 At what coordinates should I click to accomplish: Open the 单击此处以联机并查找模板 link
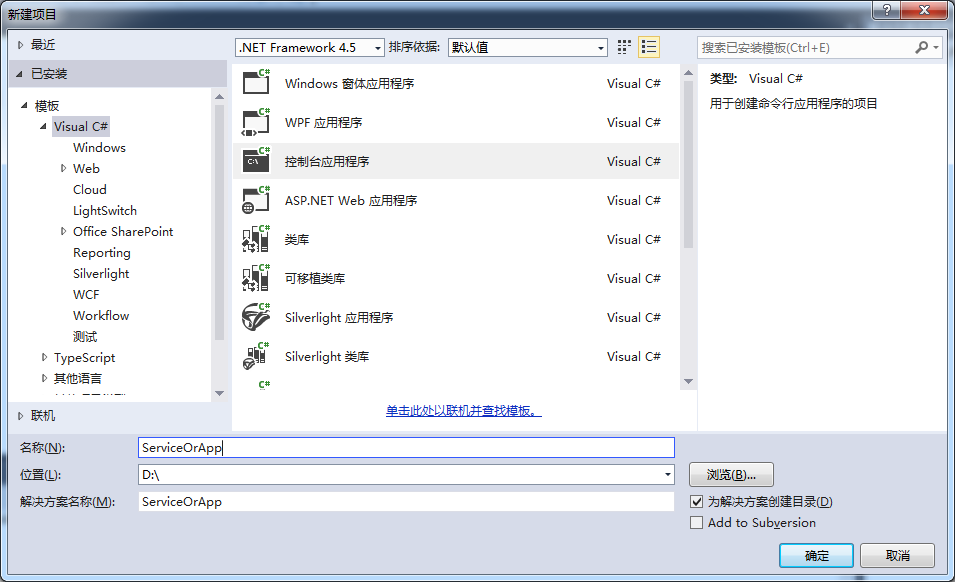[x=463, y=411]
